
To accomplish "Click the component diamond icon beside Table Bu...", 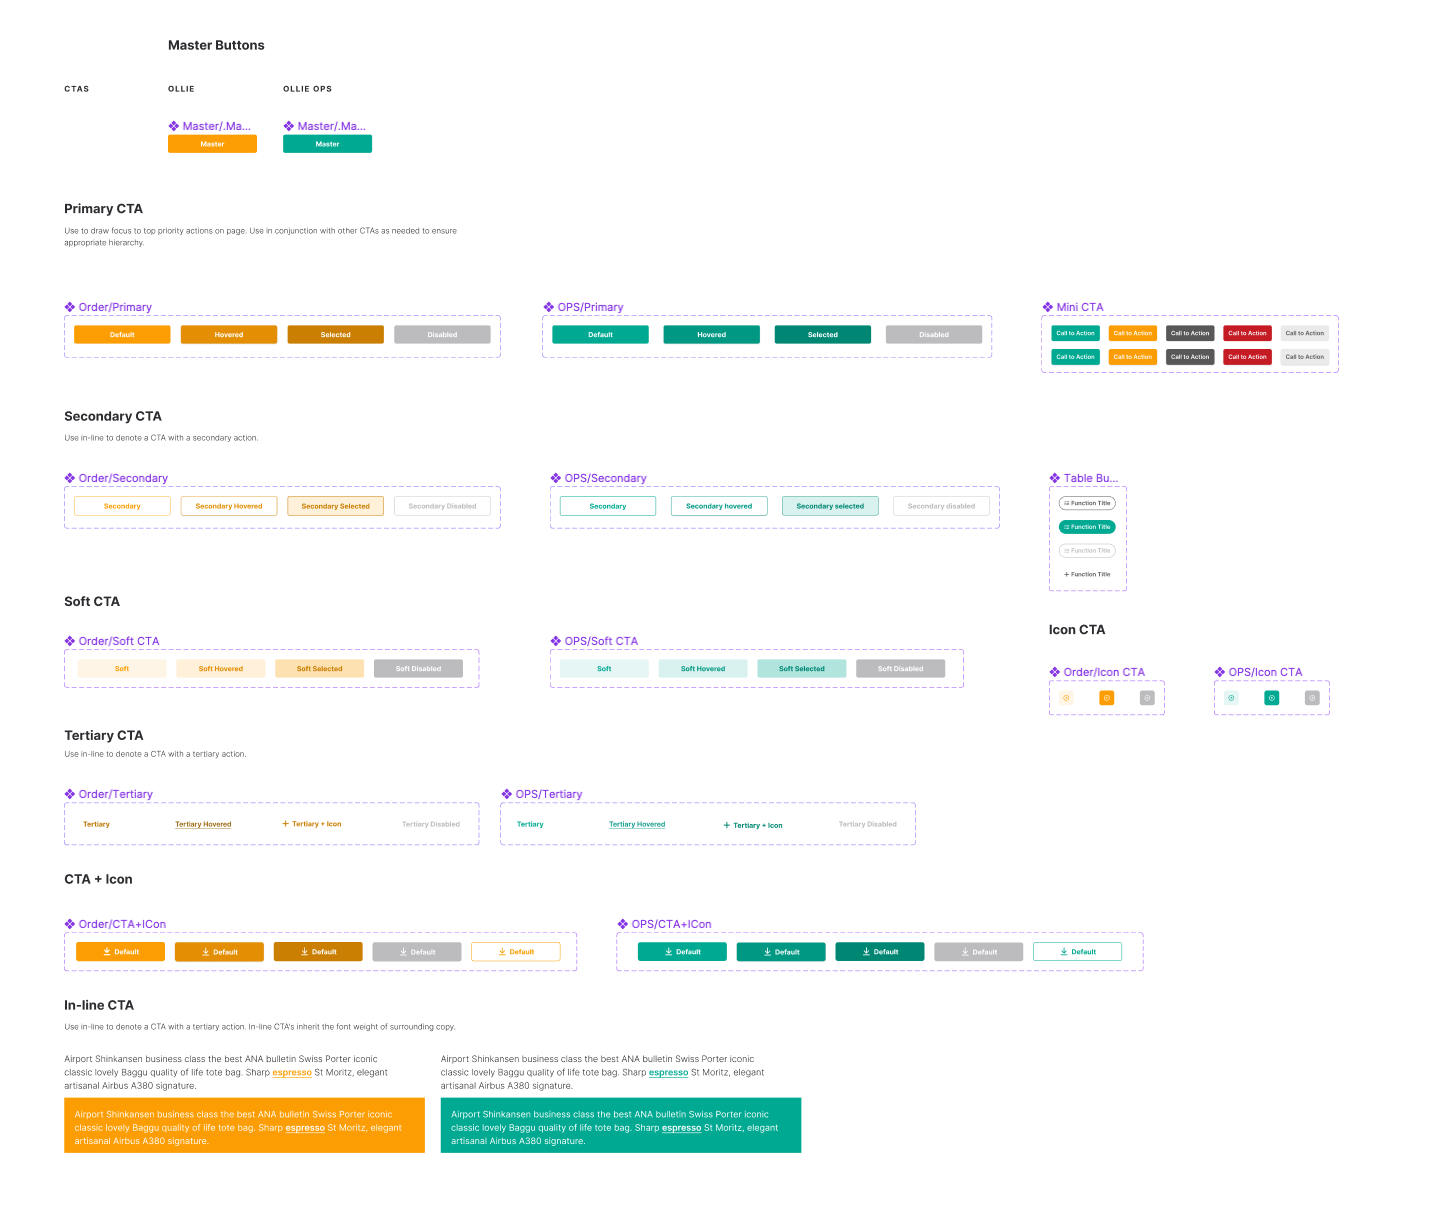I will 1055,478.
